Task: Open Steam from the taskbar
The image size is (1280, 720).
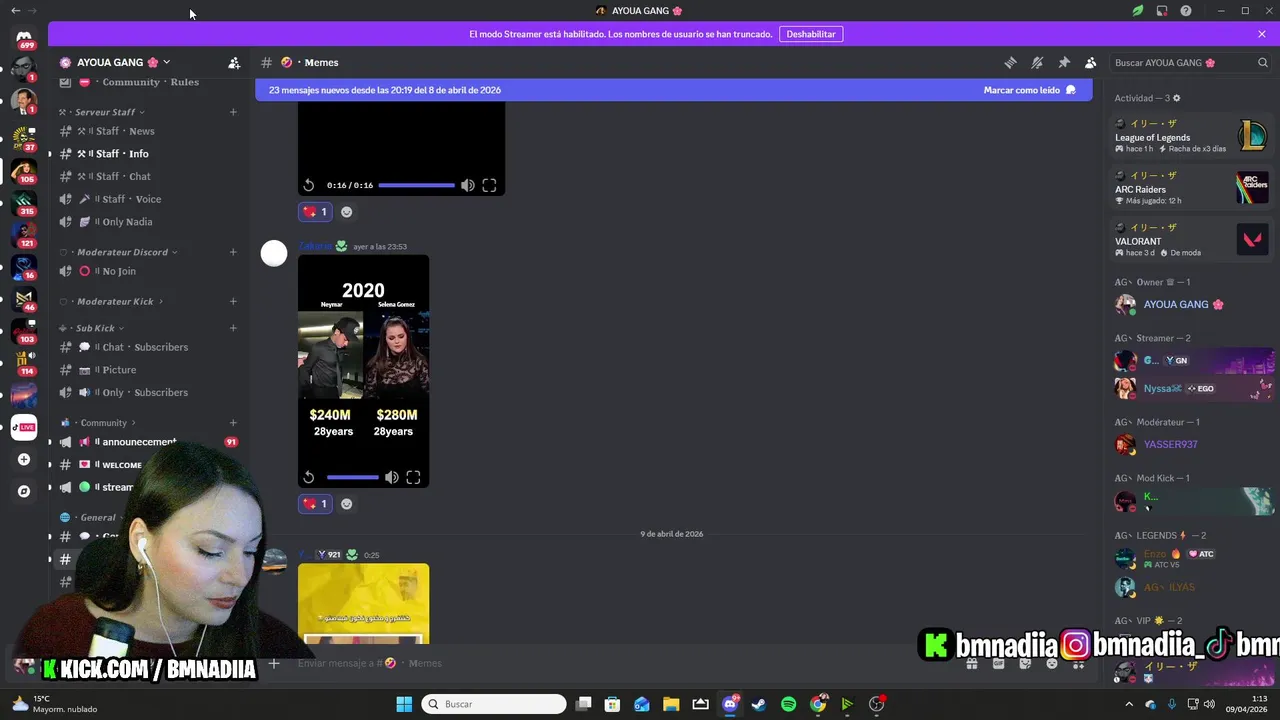Action: (x=759, y=704)
